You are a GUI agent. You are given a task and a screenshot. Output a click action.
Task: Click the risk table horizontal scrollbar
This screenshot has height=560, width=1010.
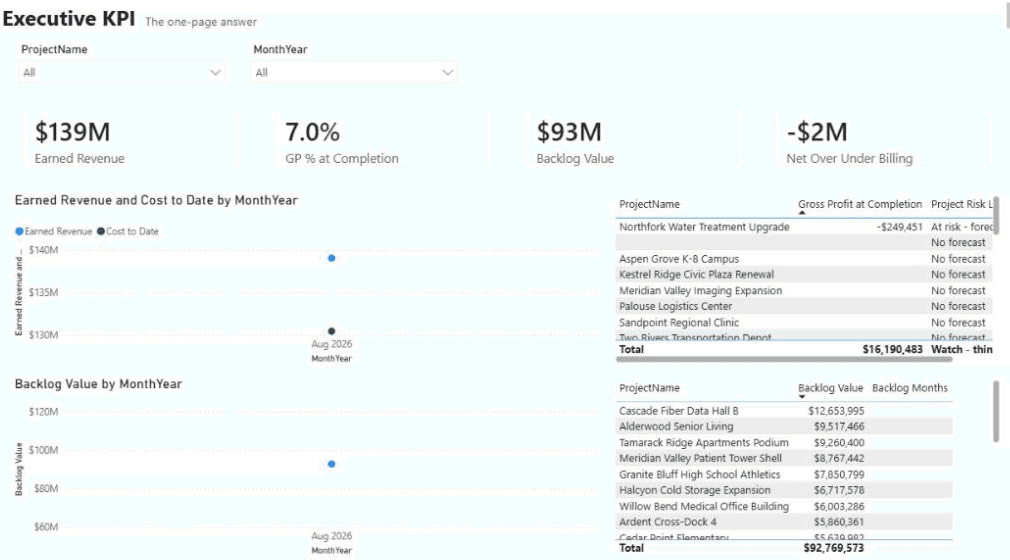tap(784, 360)
